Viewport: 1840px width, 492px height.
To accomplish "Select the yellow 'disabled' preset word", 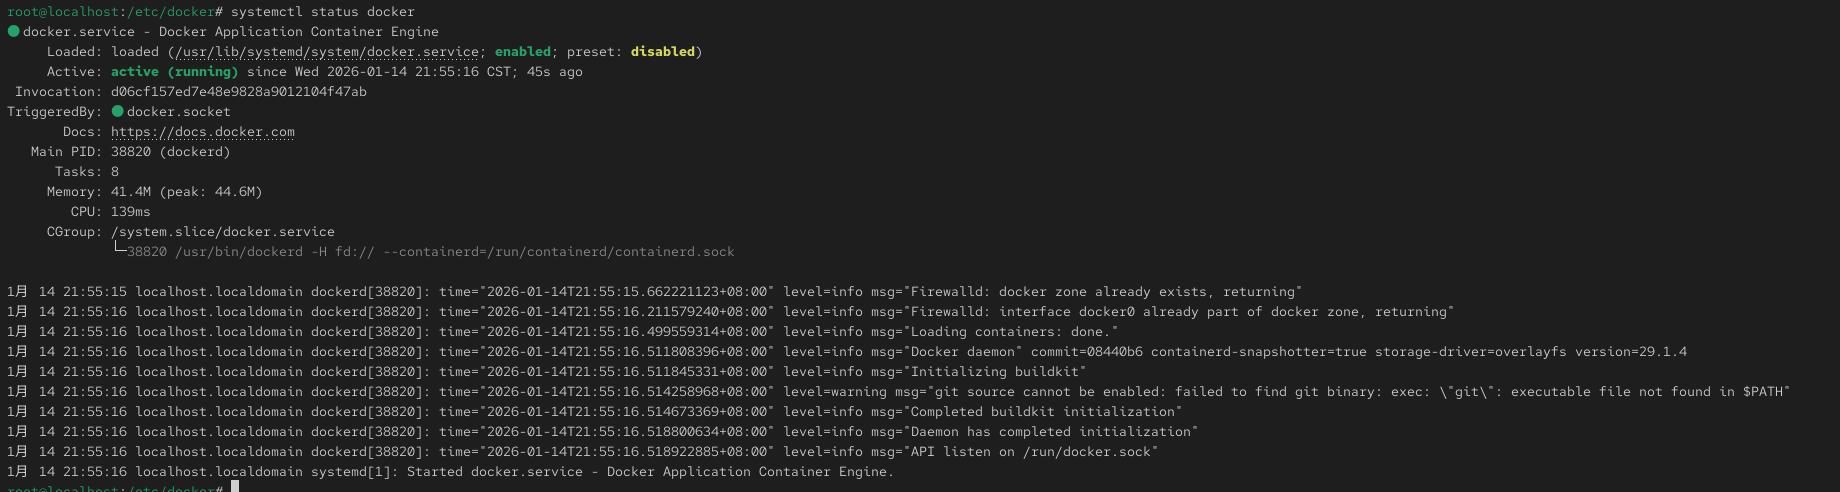I will coord(663,52).
